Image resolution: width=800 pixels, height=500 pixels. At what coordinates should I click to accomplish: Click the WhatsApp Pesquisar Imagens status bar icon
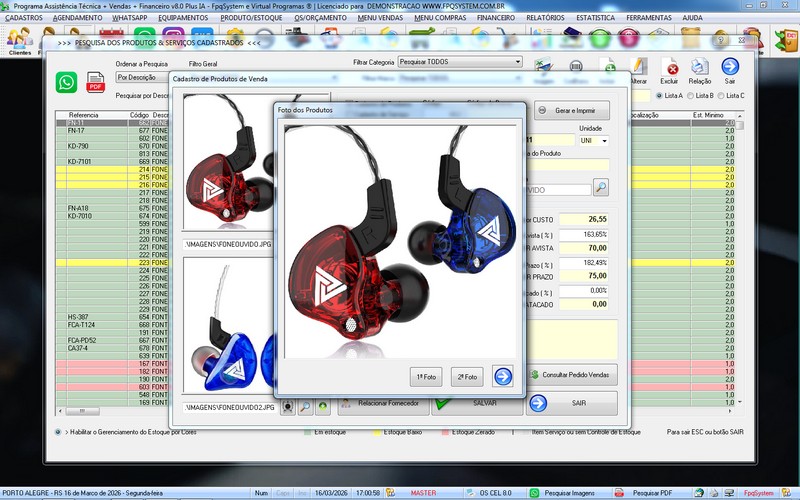point(534,493)
